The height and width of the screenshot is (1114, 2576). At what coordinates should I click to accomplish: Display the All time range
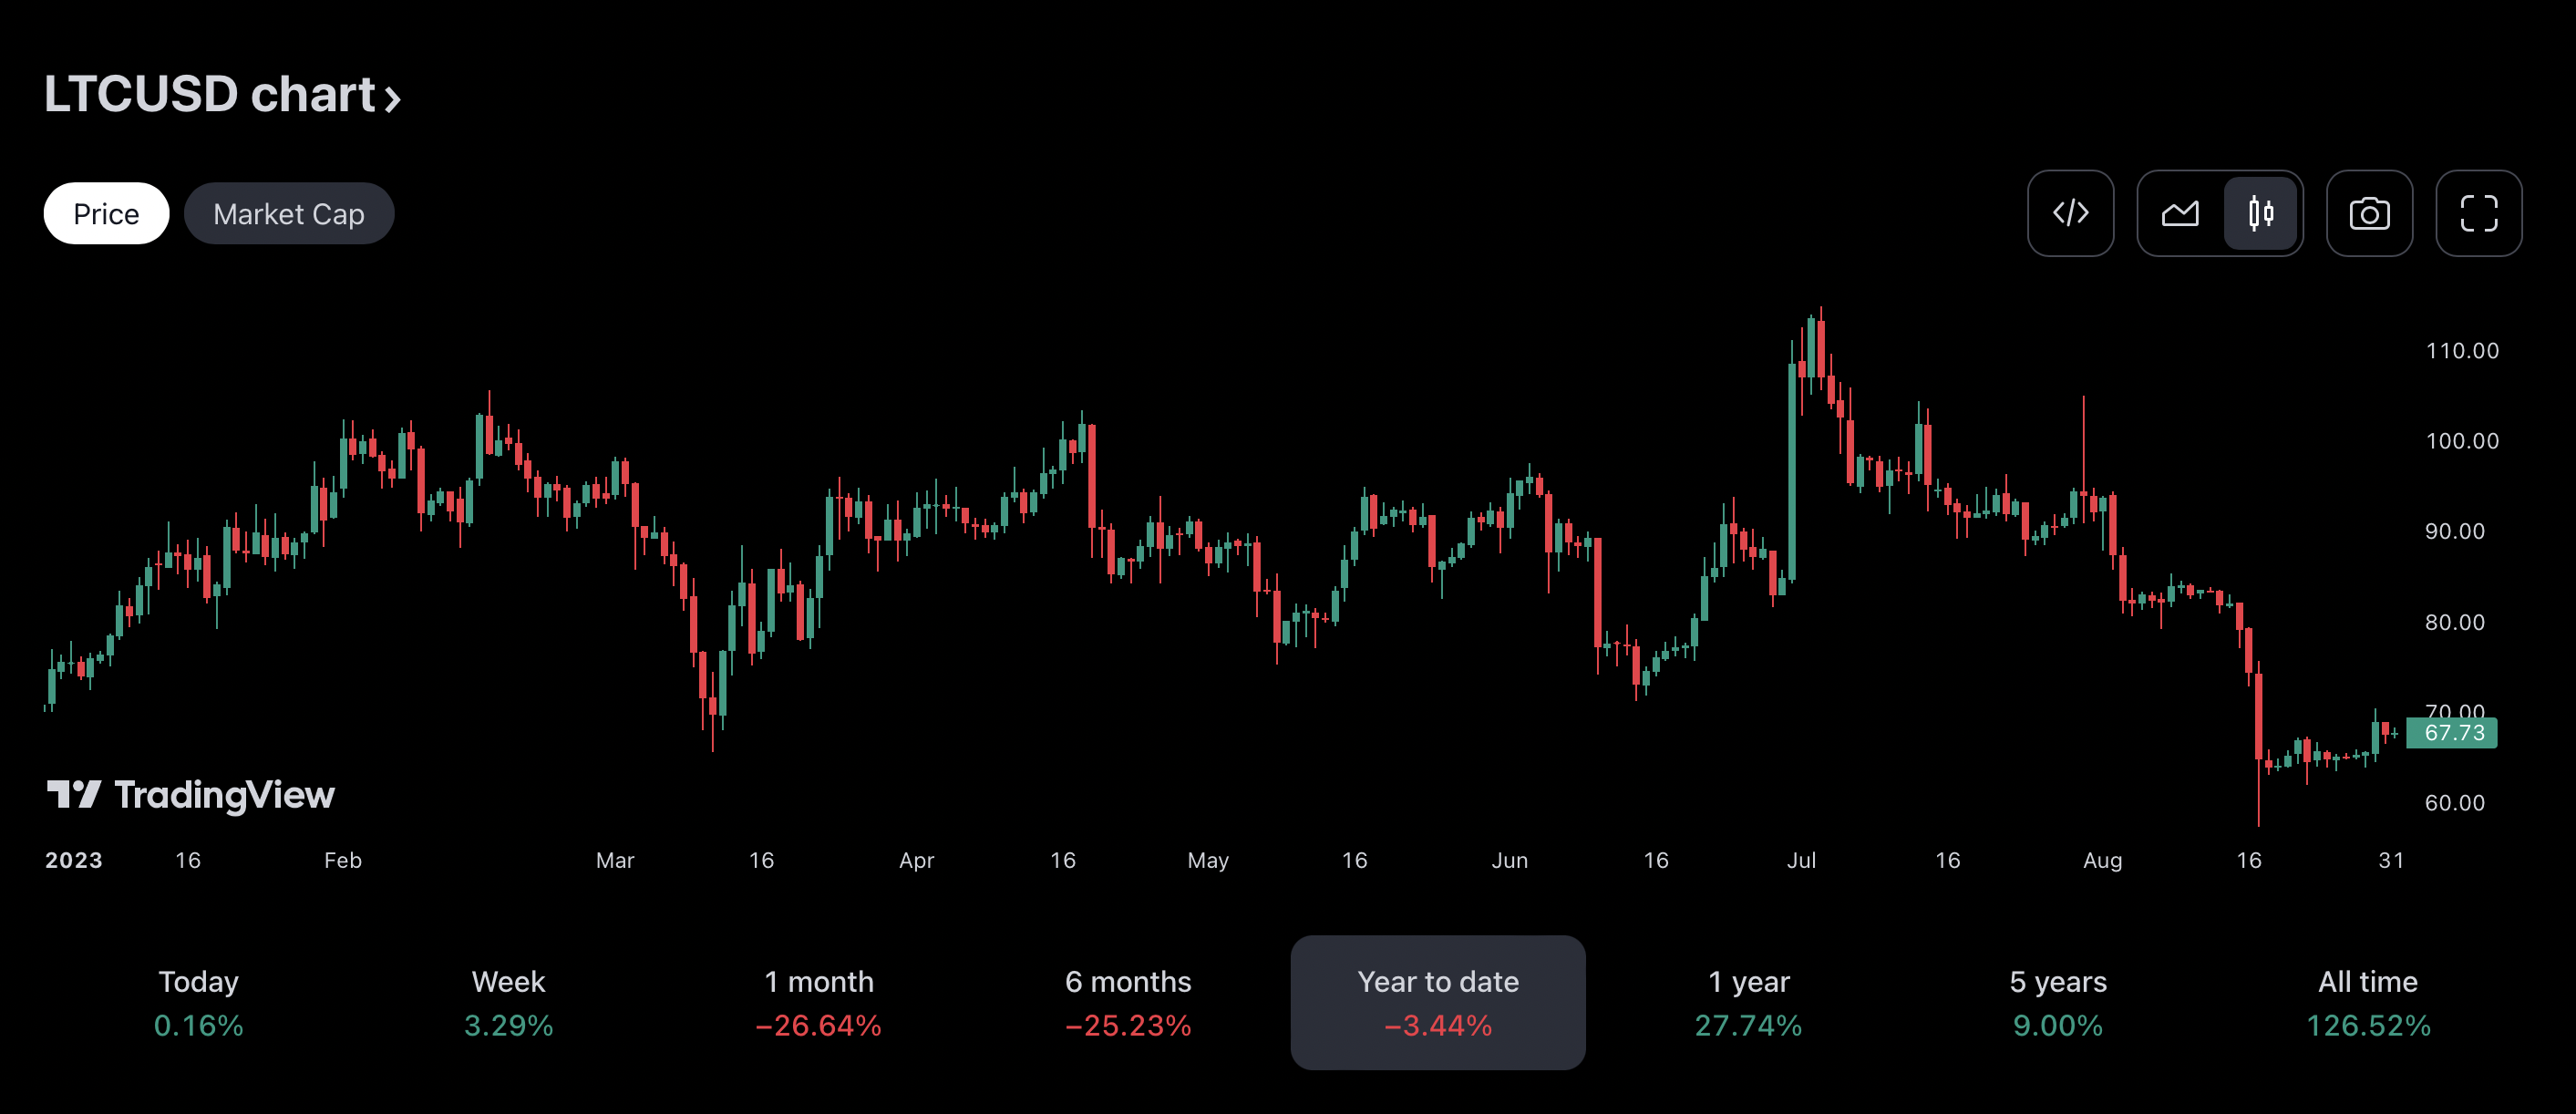(2367, 1002)
